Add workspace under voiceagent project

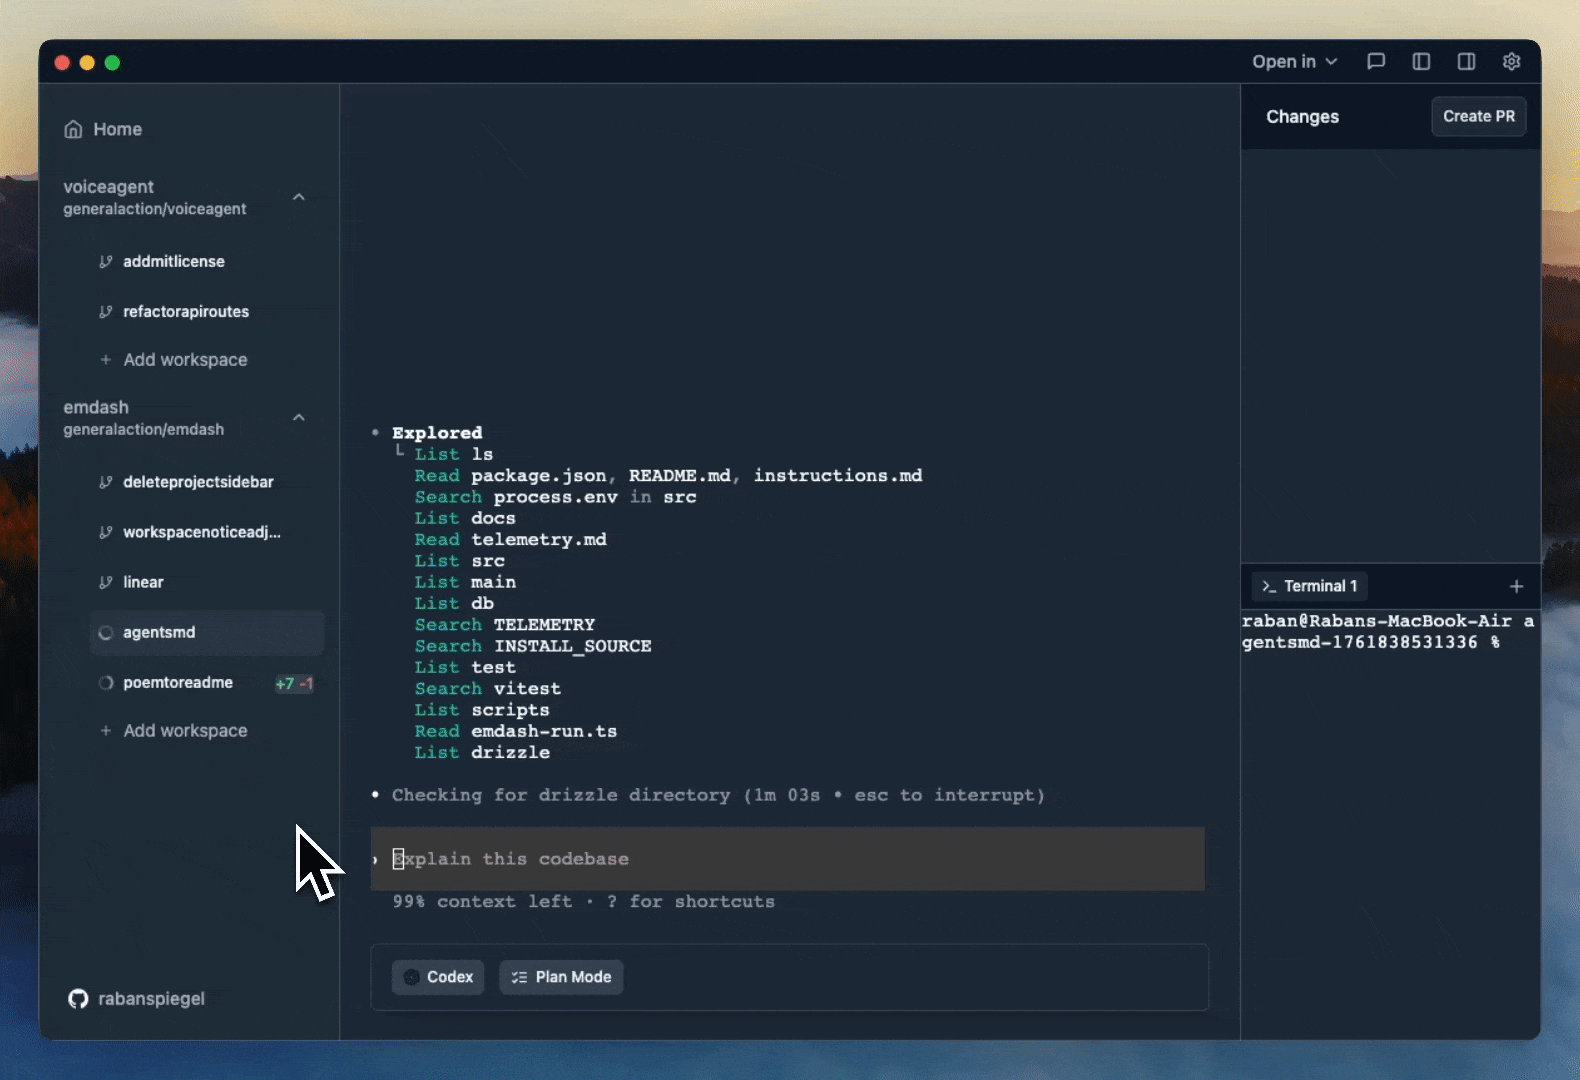[184, 360]
